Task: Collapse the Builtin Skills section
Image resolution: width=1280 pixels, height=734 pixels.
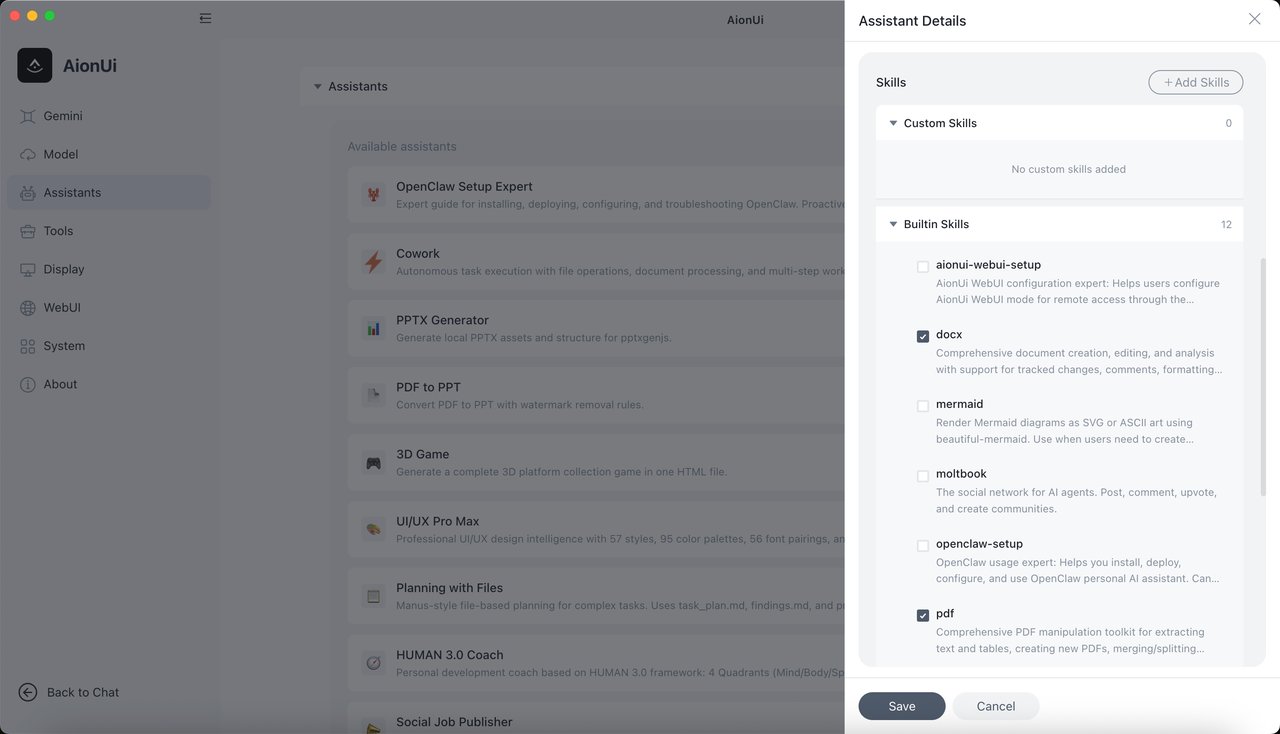Action: coord(893,224)
